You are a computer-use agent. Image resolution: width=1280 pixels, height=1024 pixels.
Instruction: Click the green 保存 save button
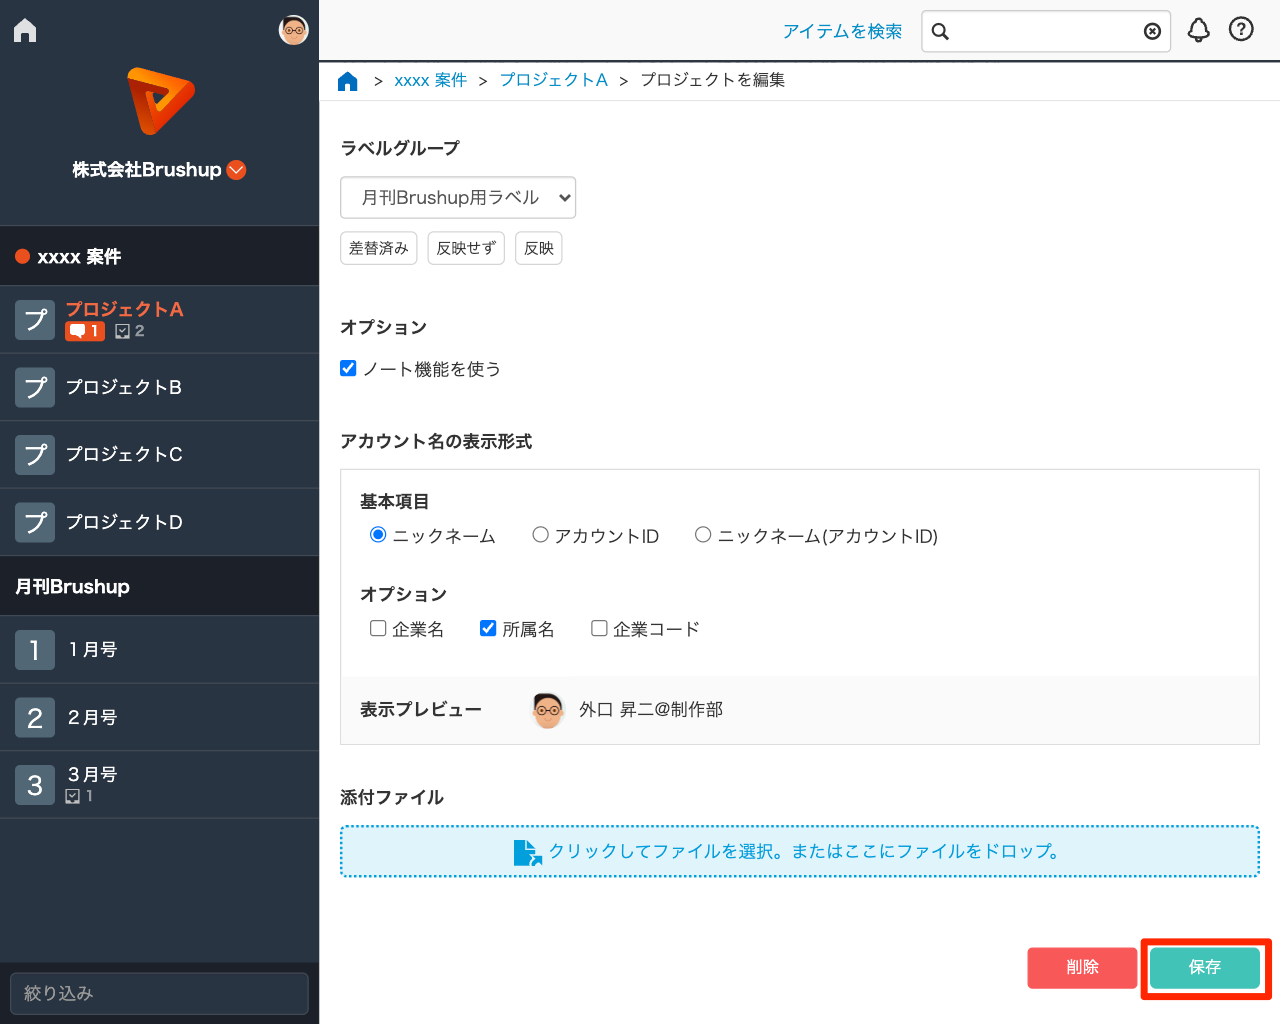point(1205,967)
